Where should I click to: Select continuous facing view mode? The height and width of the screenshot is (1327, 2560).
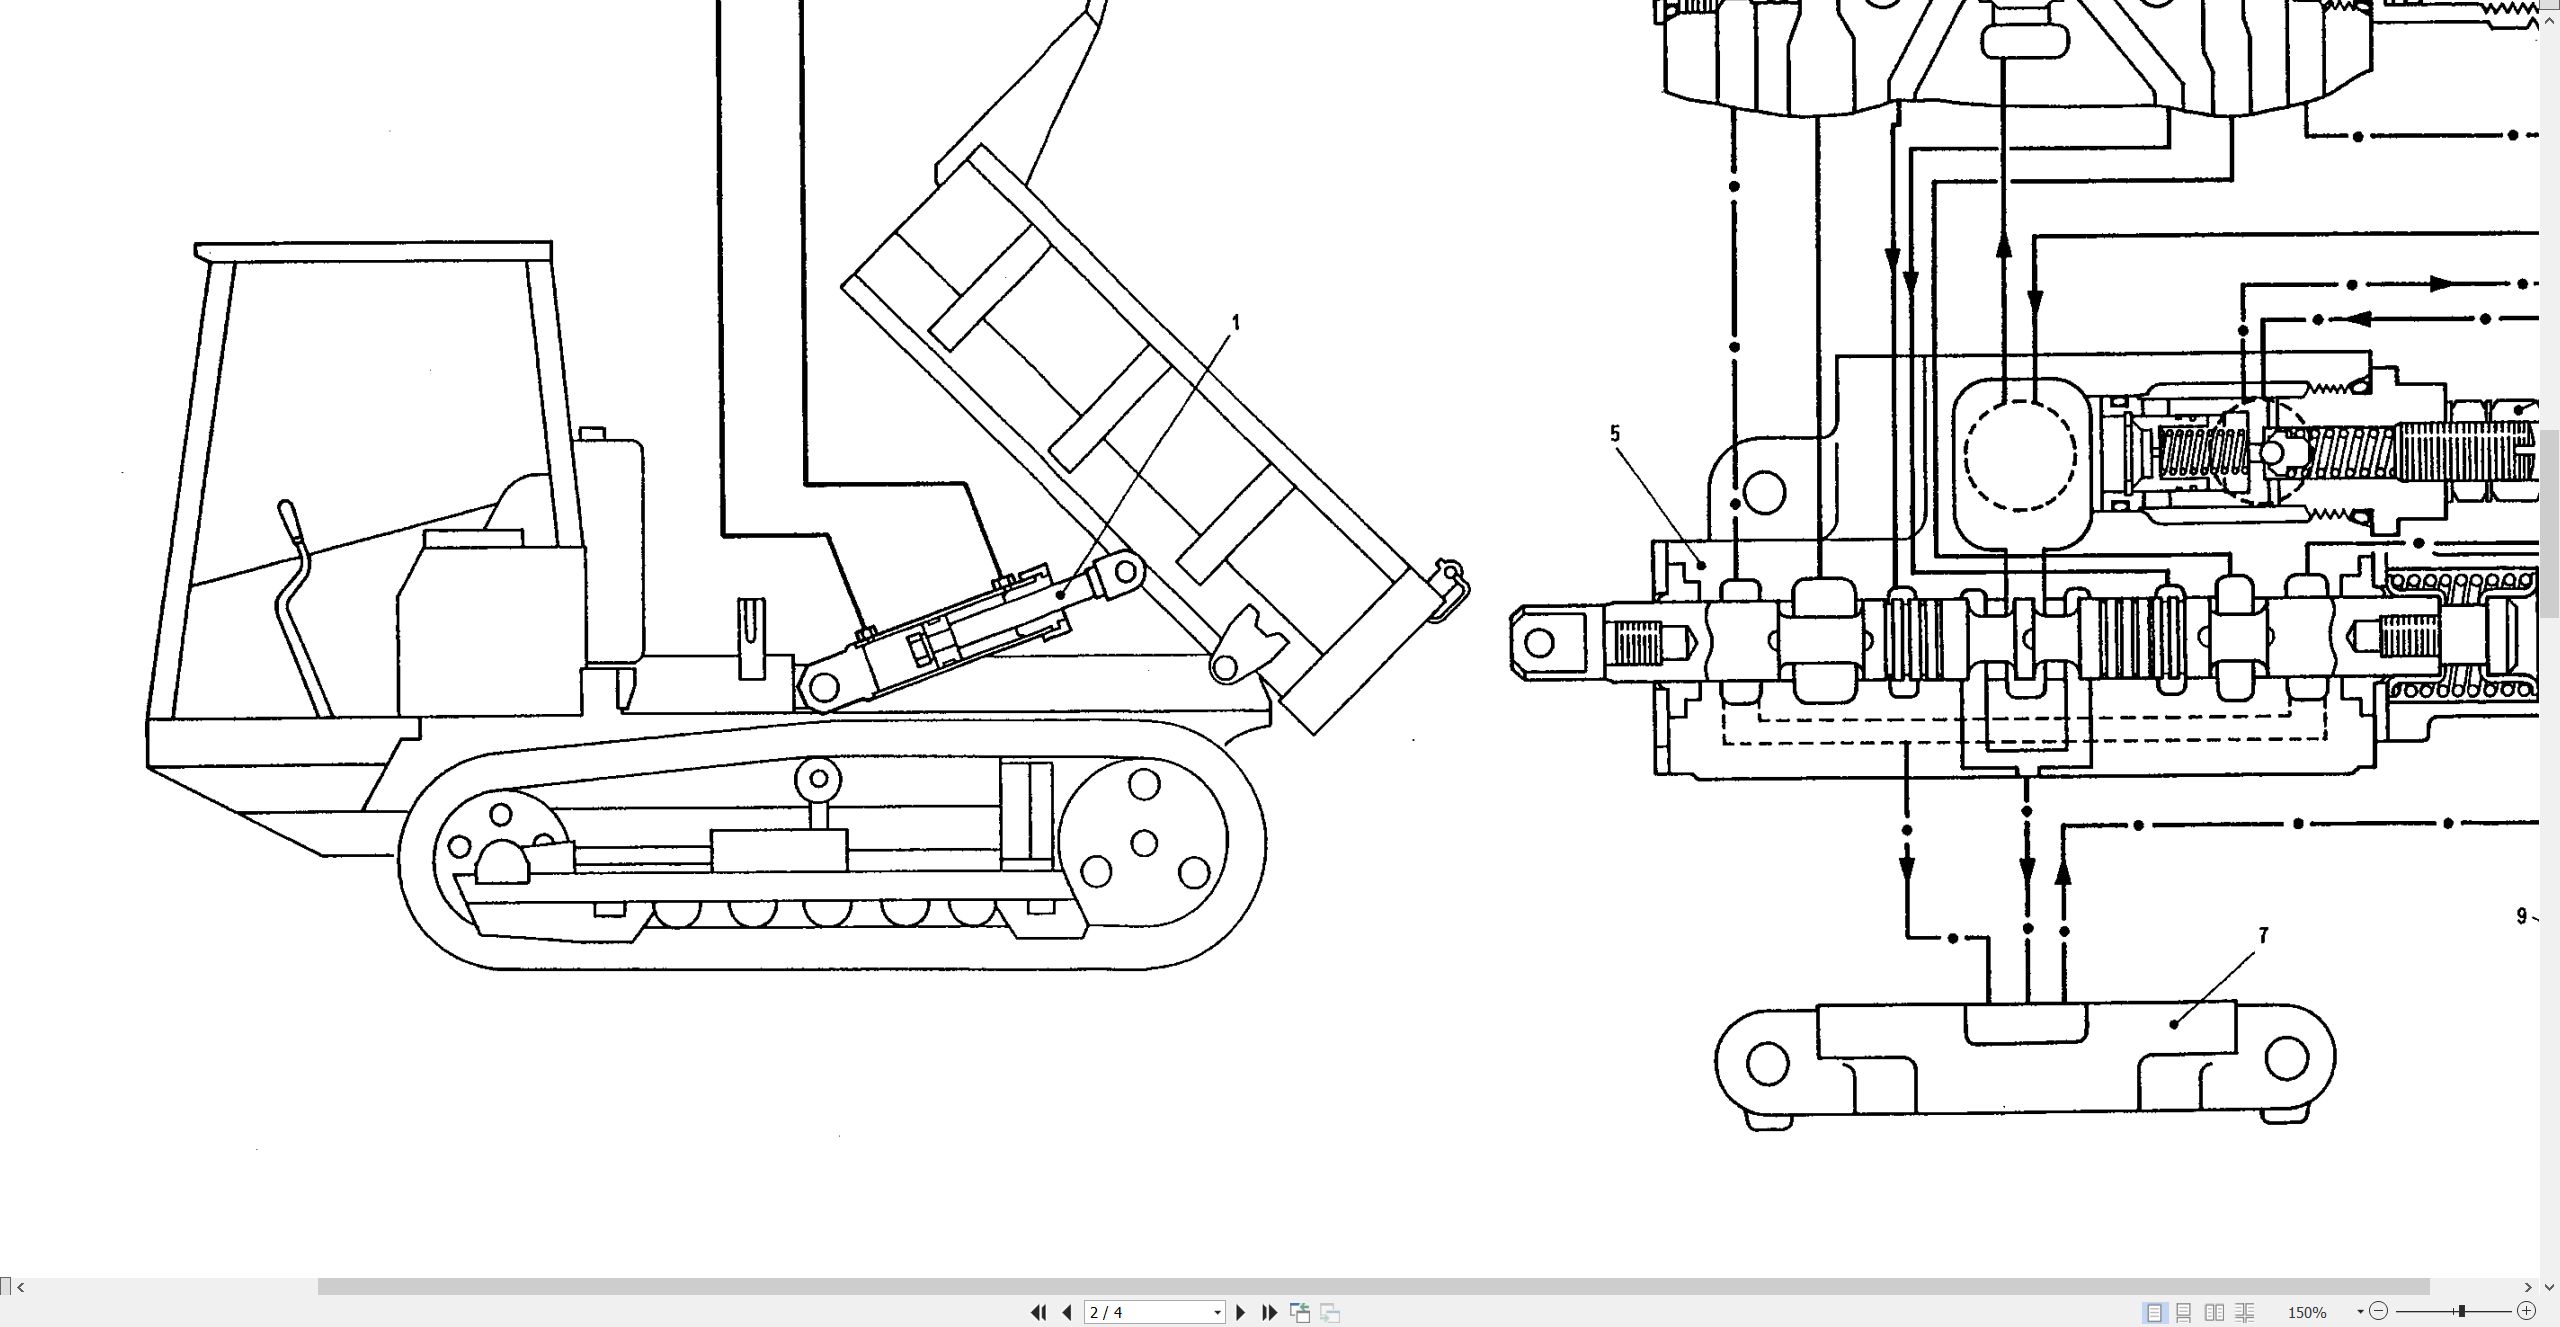pos(2245,1312)
